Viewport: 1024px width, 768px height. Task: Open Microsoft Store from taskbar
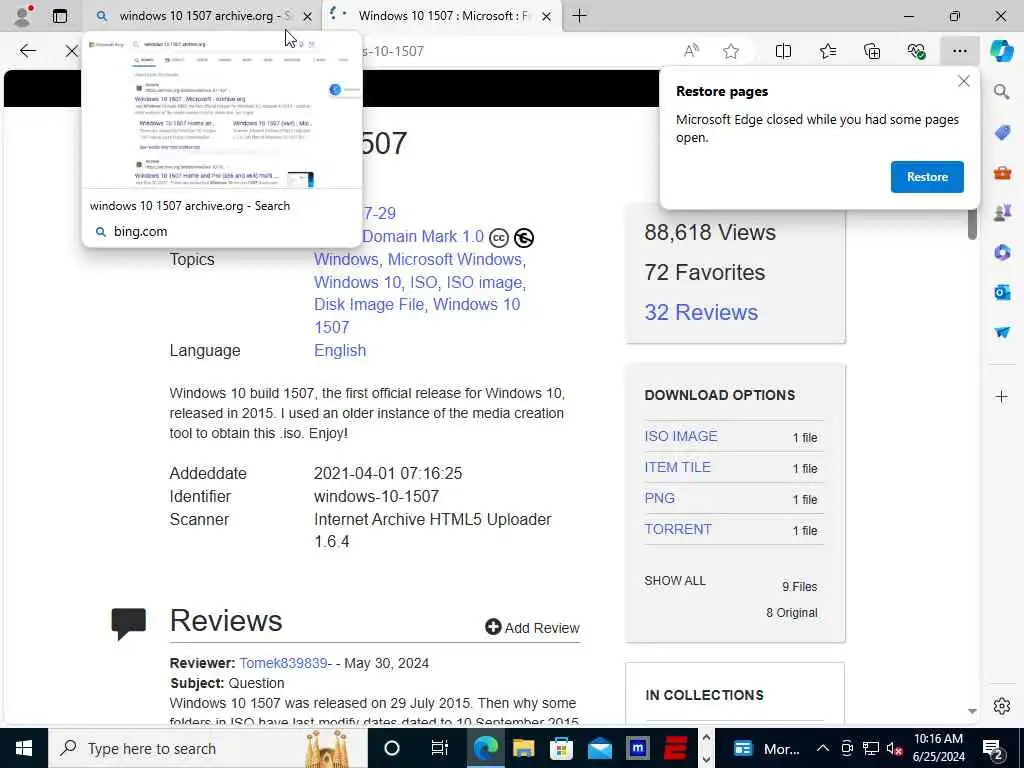[x=561, y=748]
